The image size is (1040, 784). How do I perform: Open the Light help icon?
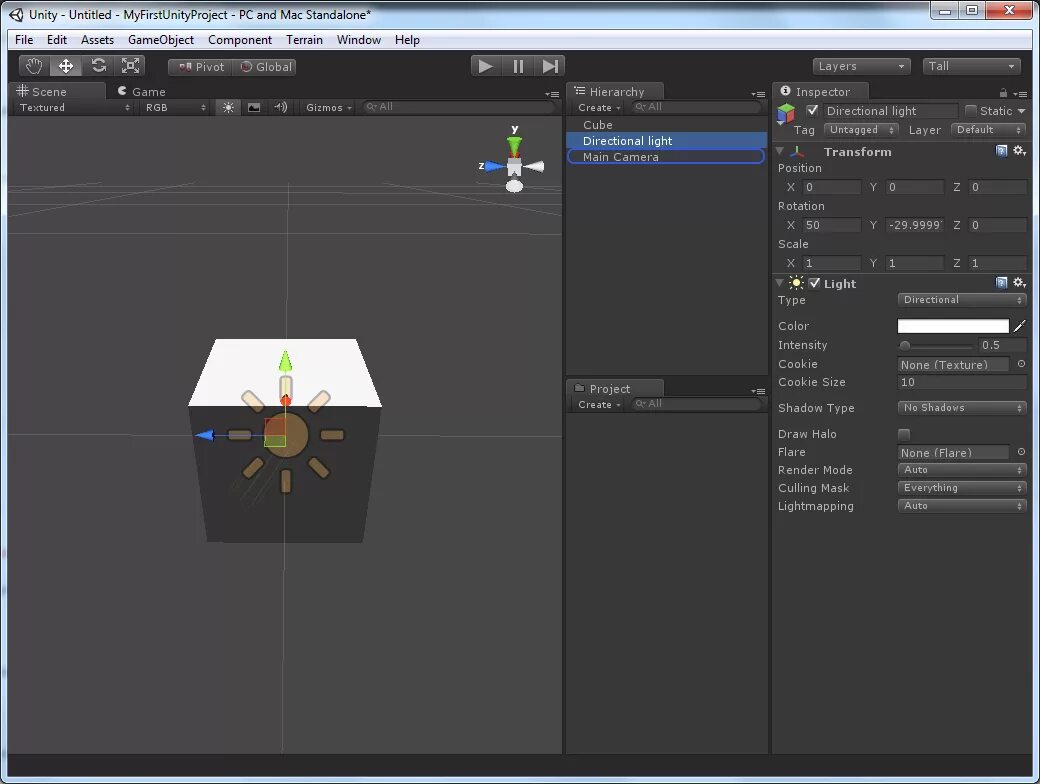(1002, 283)
